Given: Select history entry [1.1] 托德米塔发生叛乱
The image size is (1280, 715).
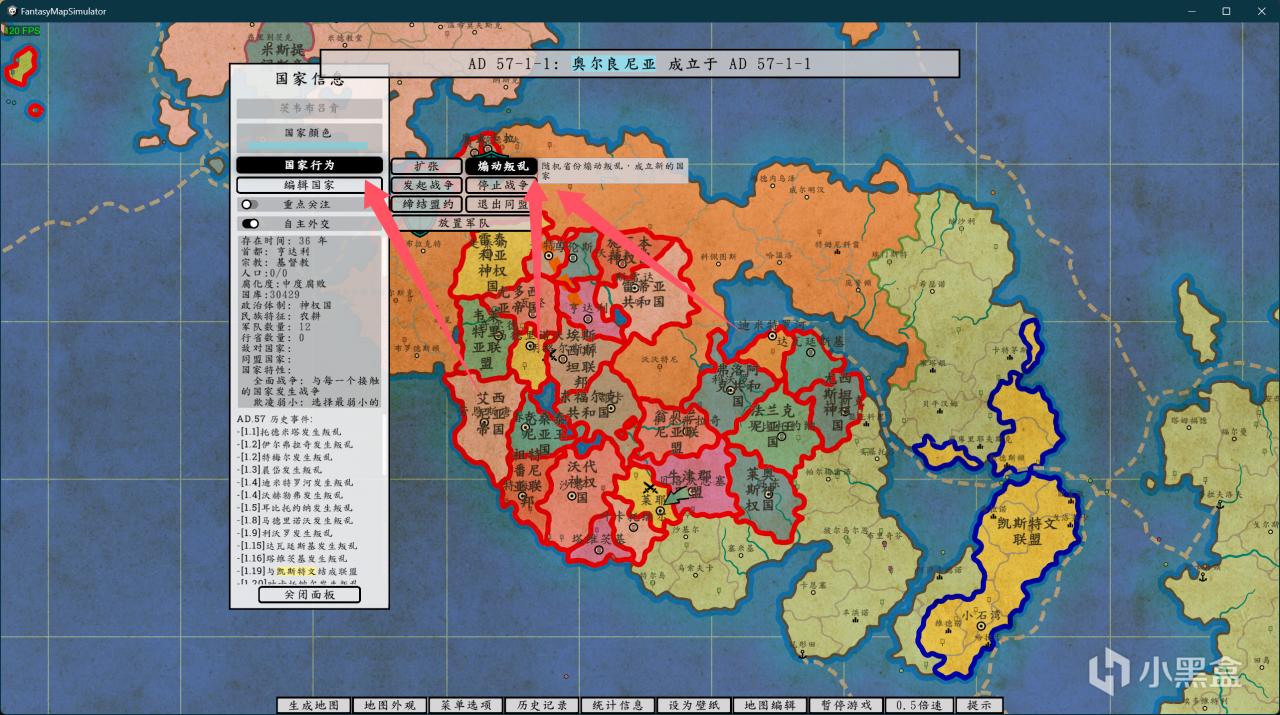Looking at the screenshot, I should [x=289, y=431].
